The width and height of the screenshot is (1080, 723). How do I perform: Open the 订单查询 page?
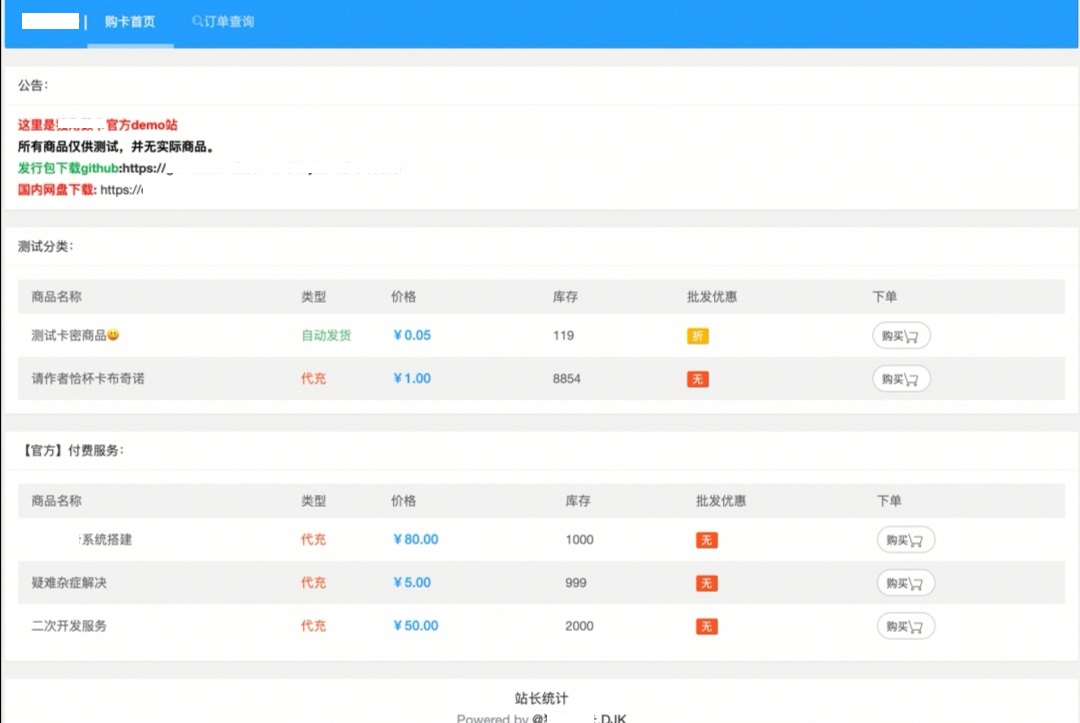[x=229, y=21]
